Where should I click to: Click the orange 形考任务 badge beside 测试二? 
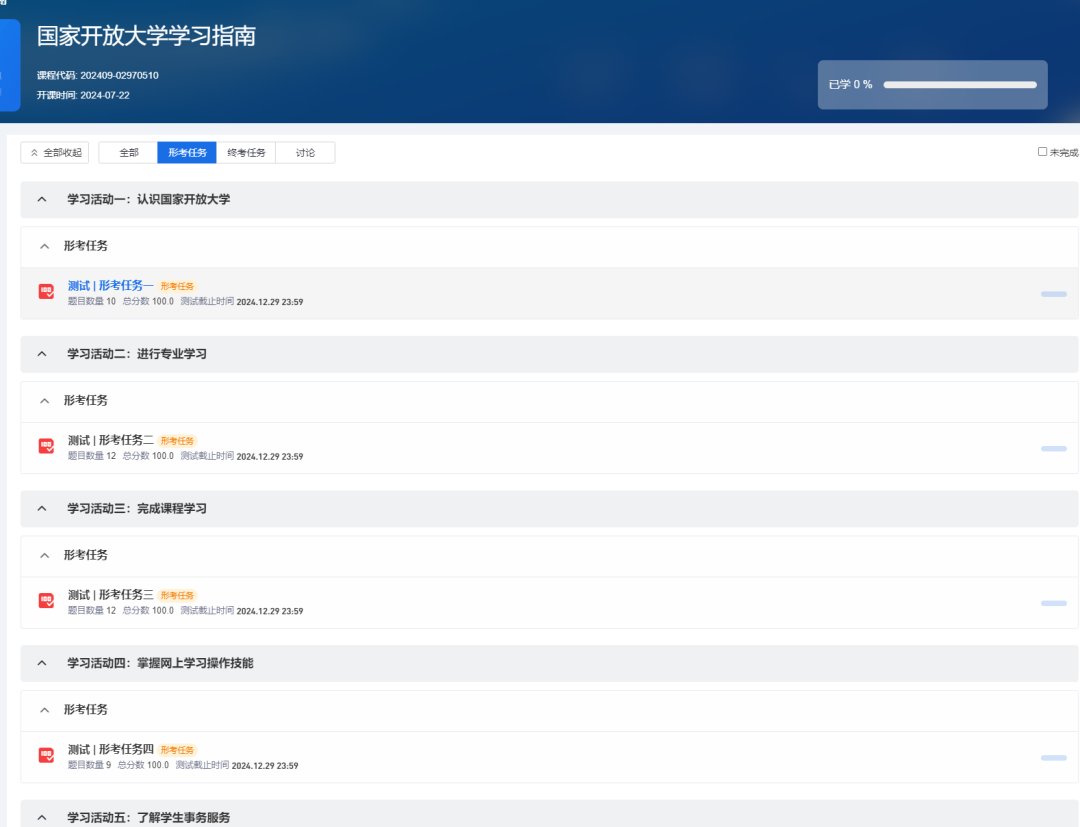[179, 440]
